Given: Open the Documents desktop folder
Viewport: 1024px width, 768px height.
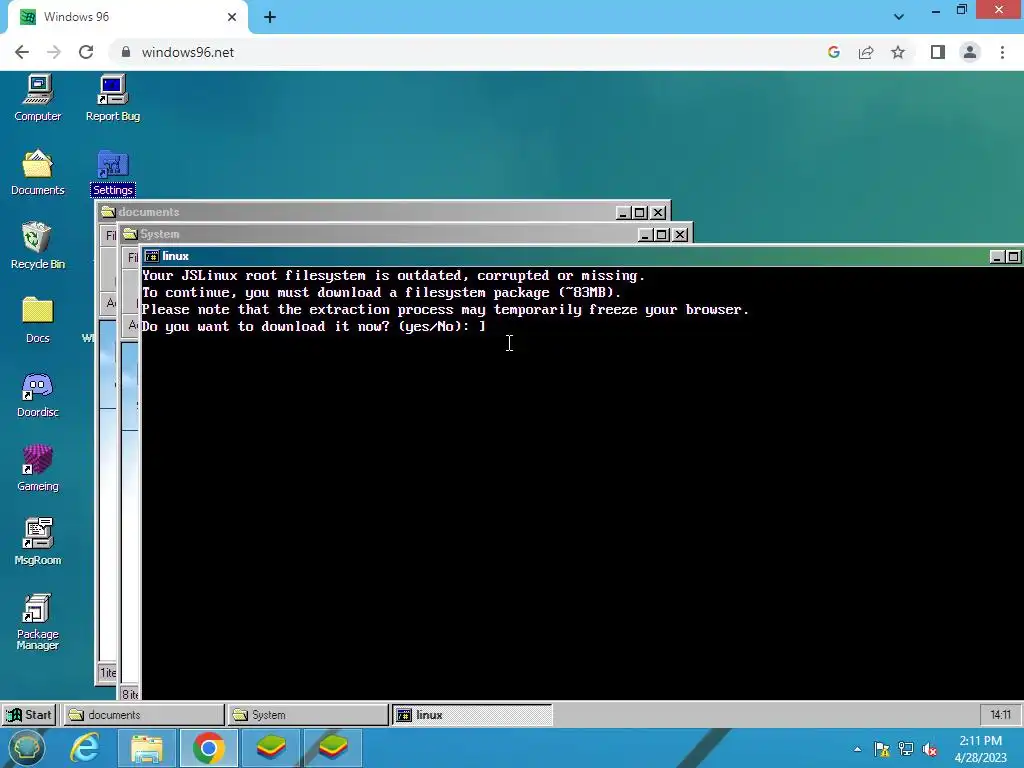Looking at the screenshot, I should tap(37, 172).
